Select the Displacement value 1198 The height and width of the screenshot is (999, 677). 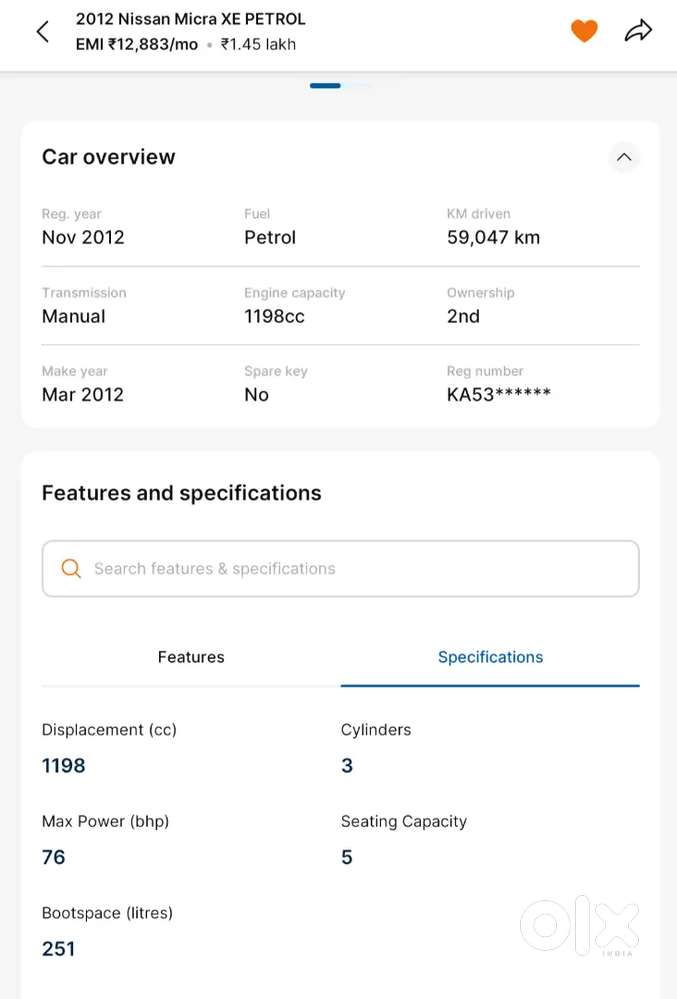coord(63,766)
